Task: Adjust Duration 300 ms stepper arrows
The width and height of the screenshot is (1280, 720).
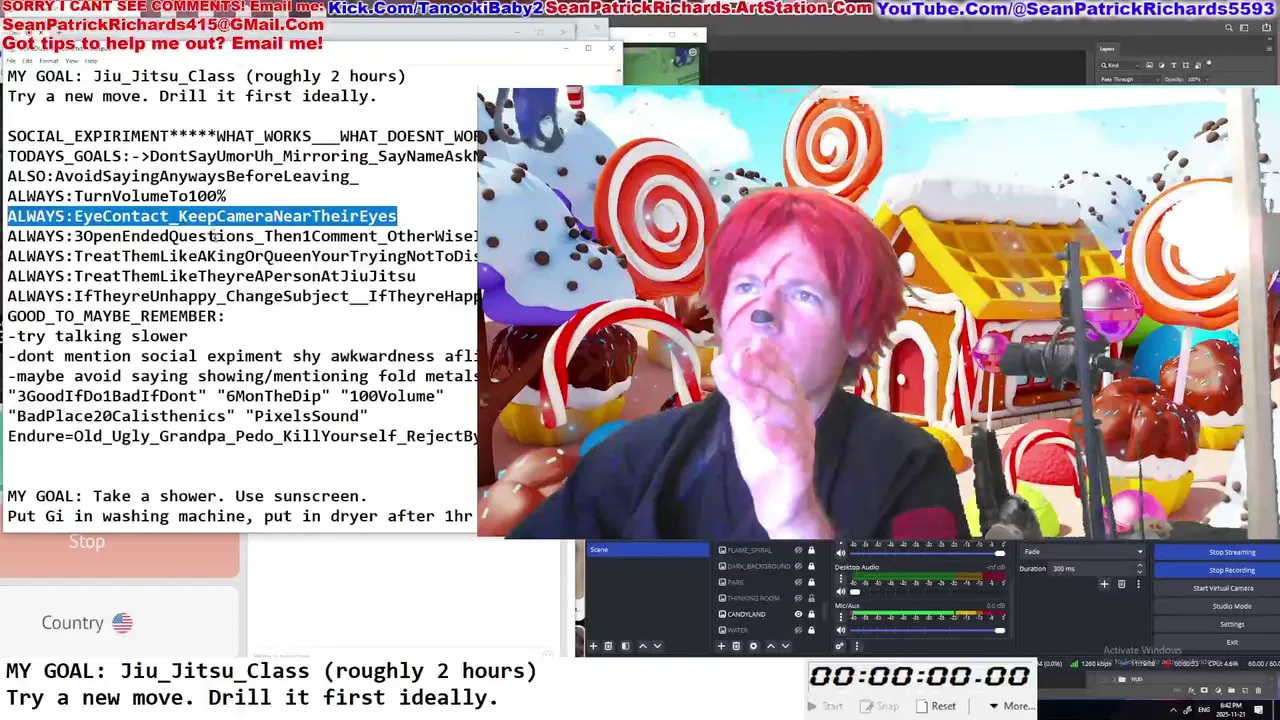Action: [1139, 568]
